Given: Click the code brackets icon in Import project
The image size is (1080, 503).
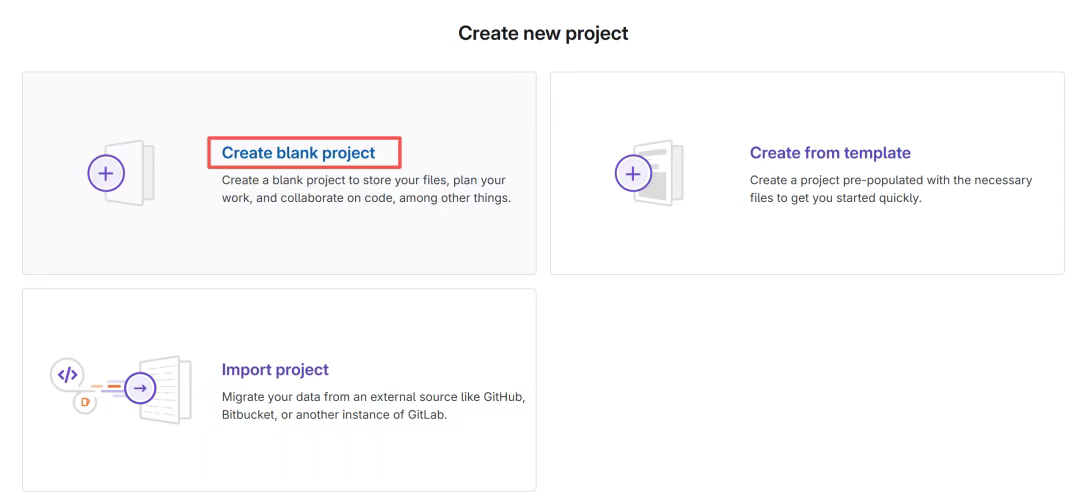Looking at the screenshot, I should 67,375.
